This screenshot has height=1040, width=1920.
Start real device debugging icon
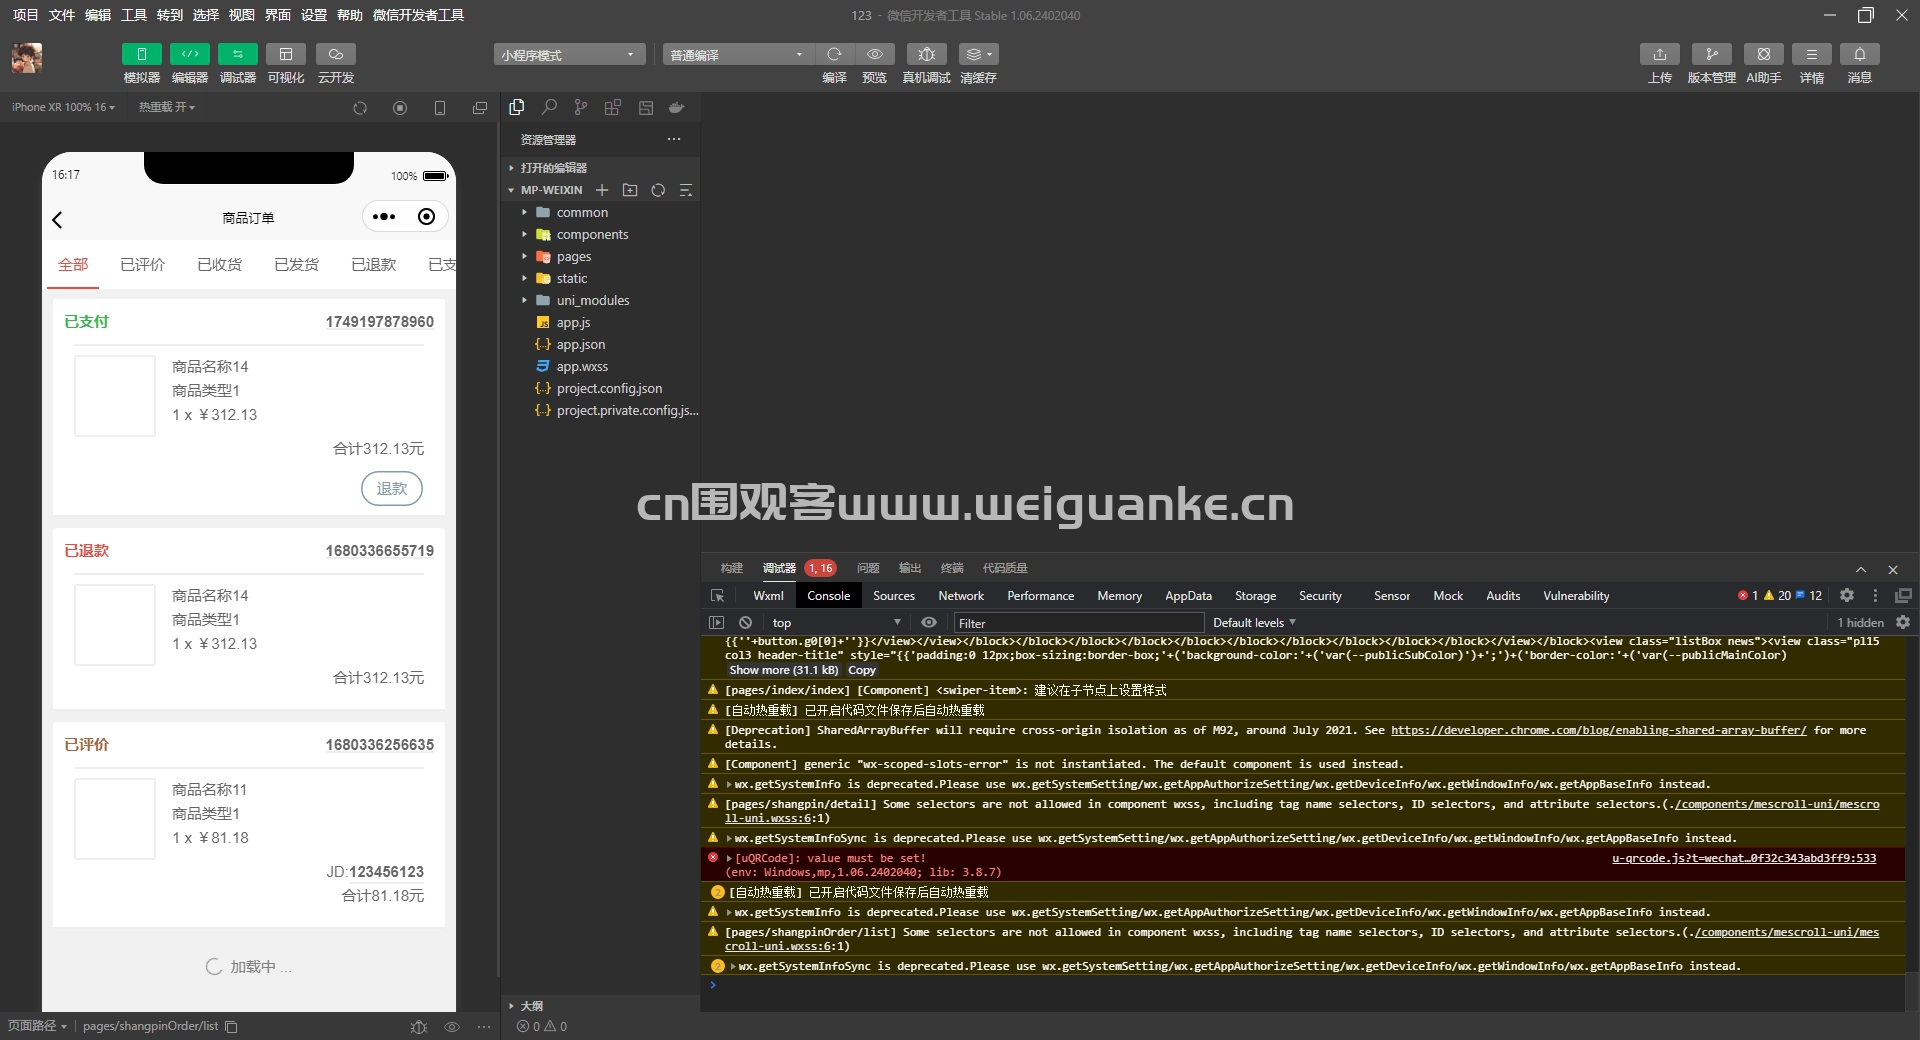click(x=926, y=54)
